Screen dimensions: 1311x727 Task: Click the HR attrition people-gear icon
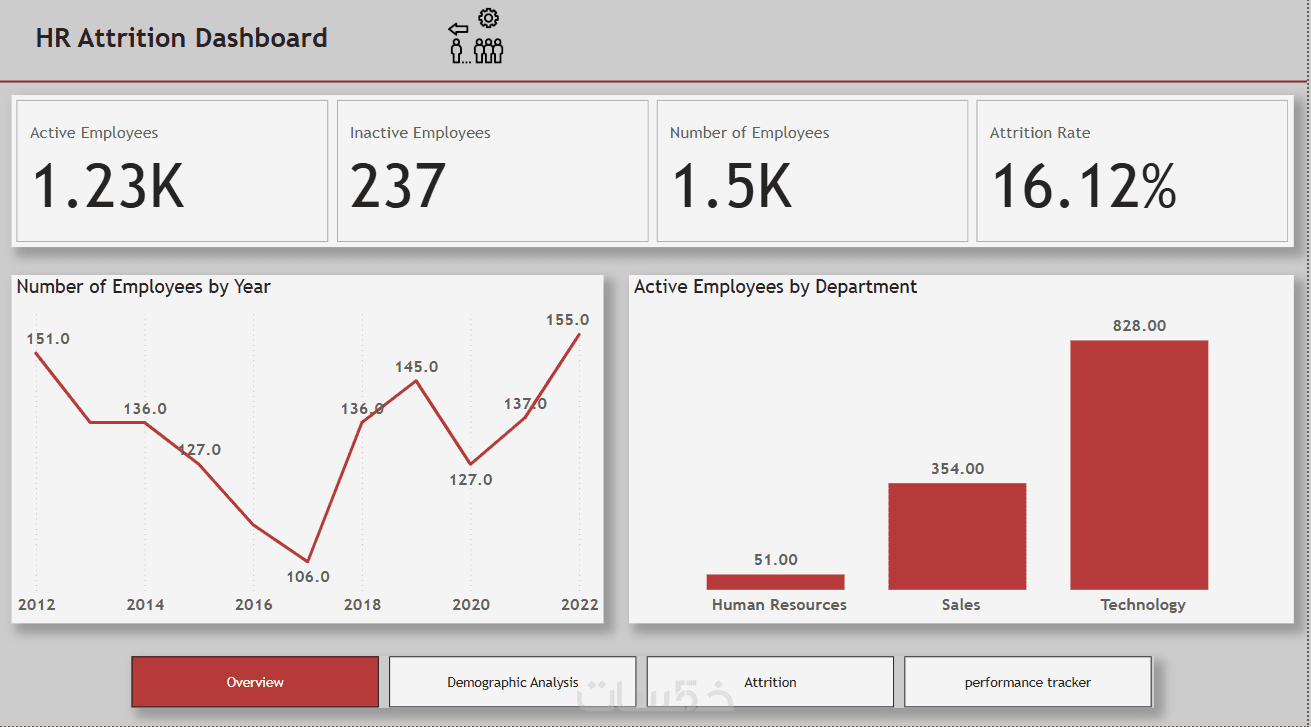(475, 36)
